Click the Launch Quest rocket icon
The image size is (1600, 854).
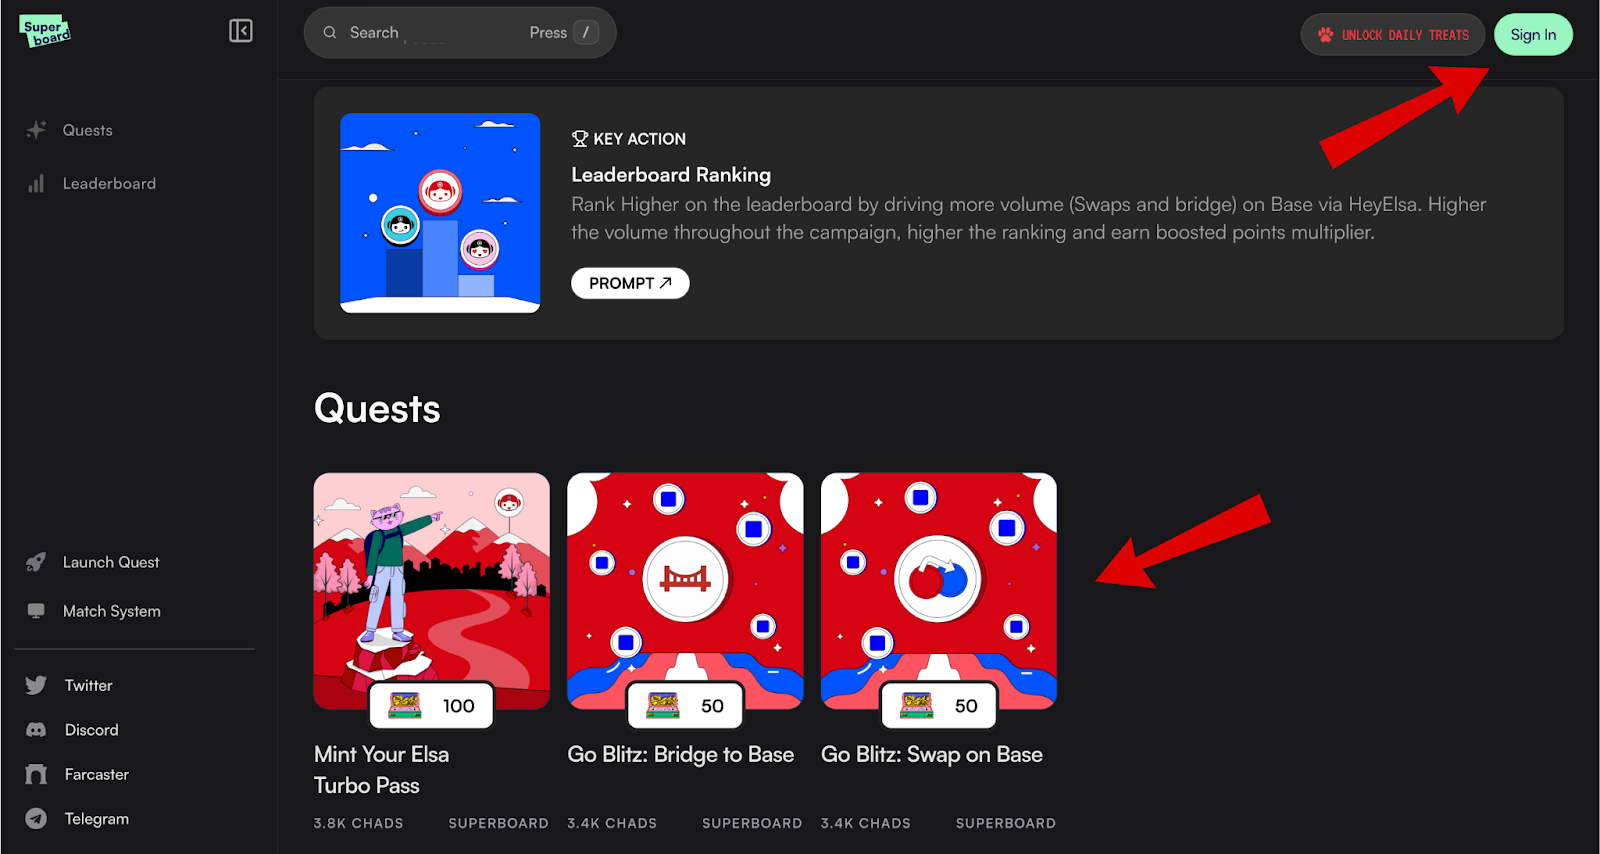pyautogui.click(x=36, y=562)
